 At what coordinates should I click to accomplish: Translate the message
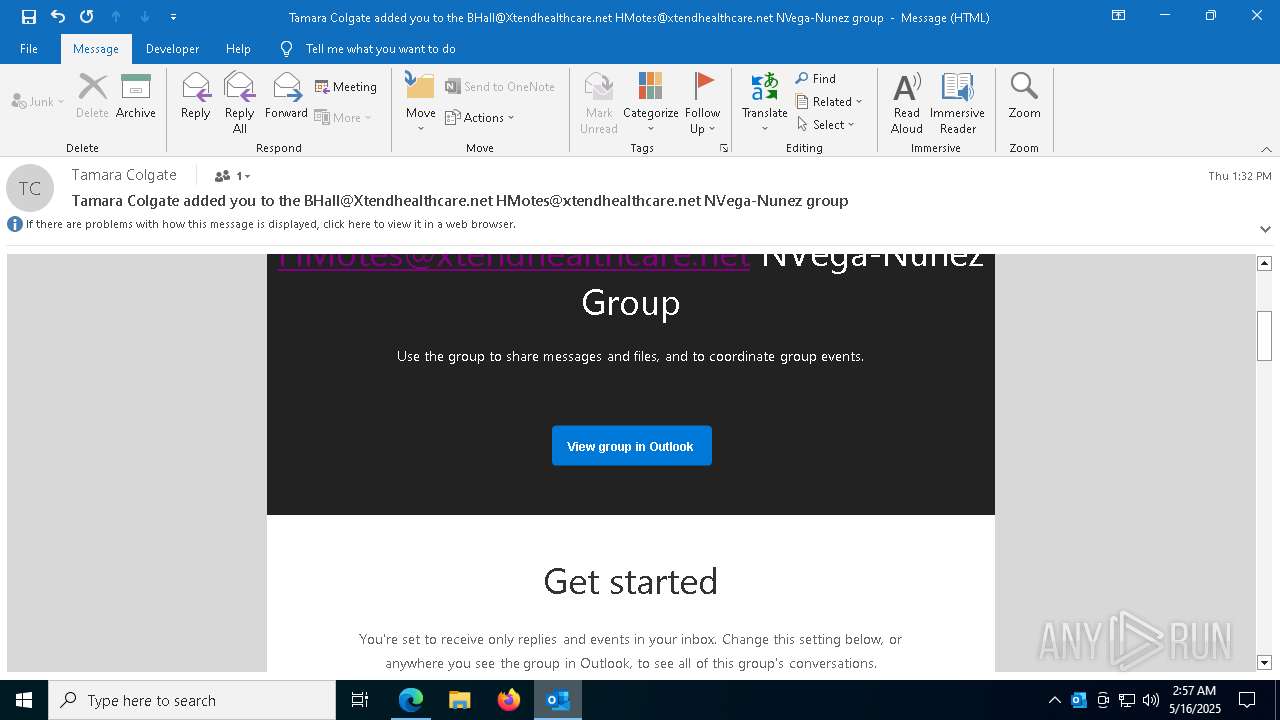(765, 103)
